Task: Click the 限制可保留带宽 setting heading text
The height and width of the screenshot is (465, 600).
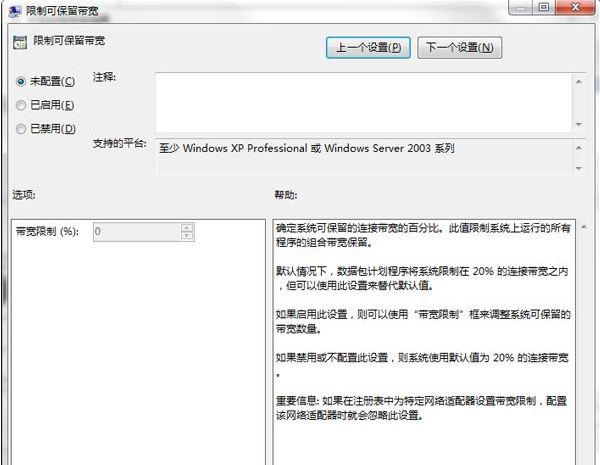Action: pos(69,41)
